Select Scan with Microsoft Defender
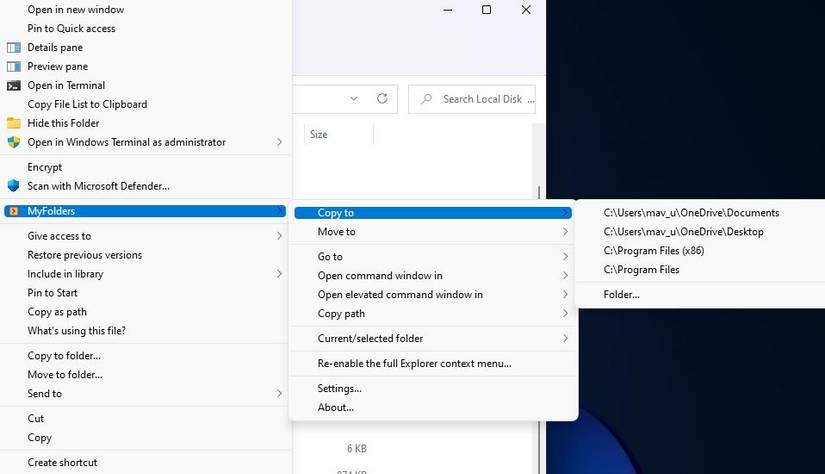Viewport: 825px width, 474px height. pyautogui.click(x=98, y=186)
